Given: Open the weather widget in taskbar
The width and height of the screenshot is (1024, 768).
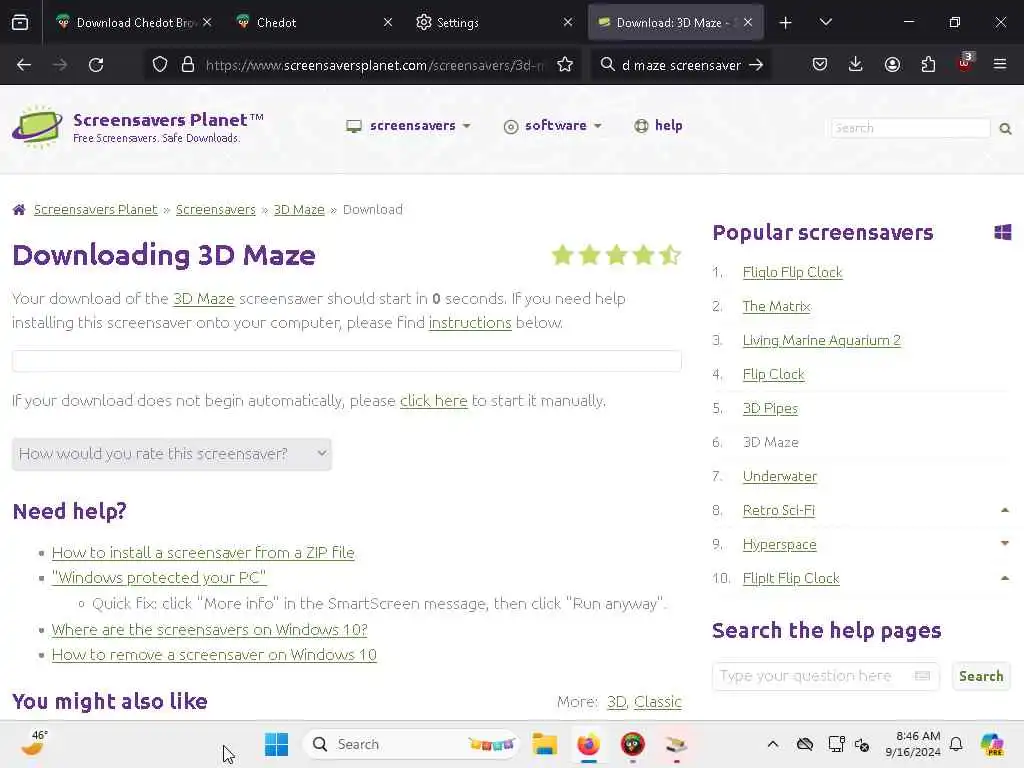Looking at the screenshot, I should point(35,743).
